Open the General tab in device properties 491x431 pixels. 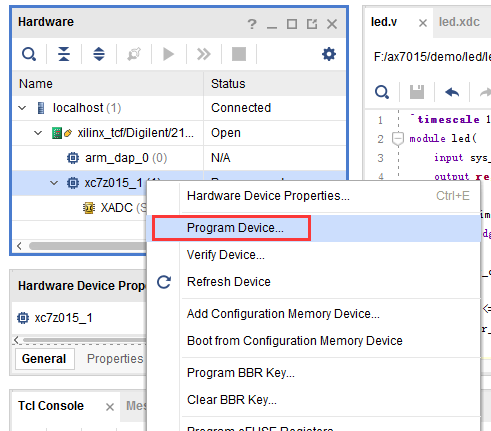pos(44,359)
